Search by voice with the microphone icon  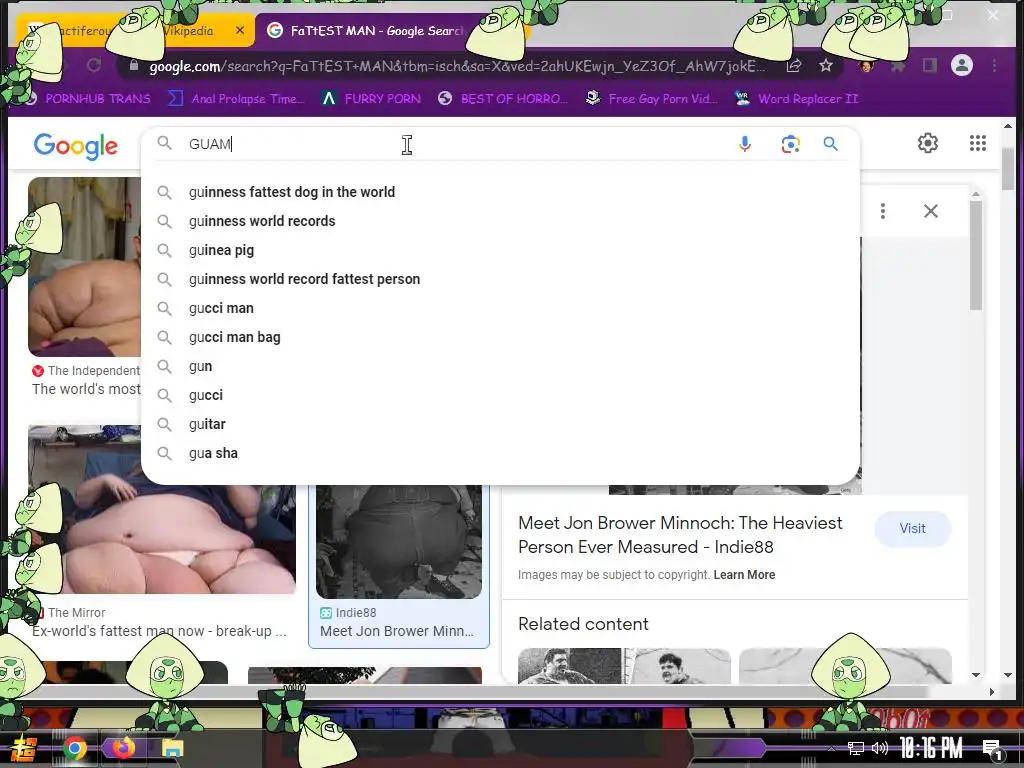(744, 144)
